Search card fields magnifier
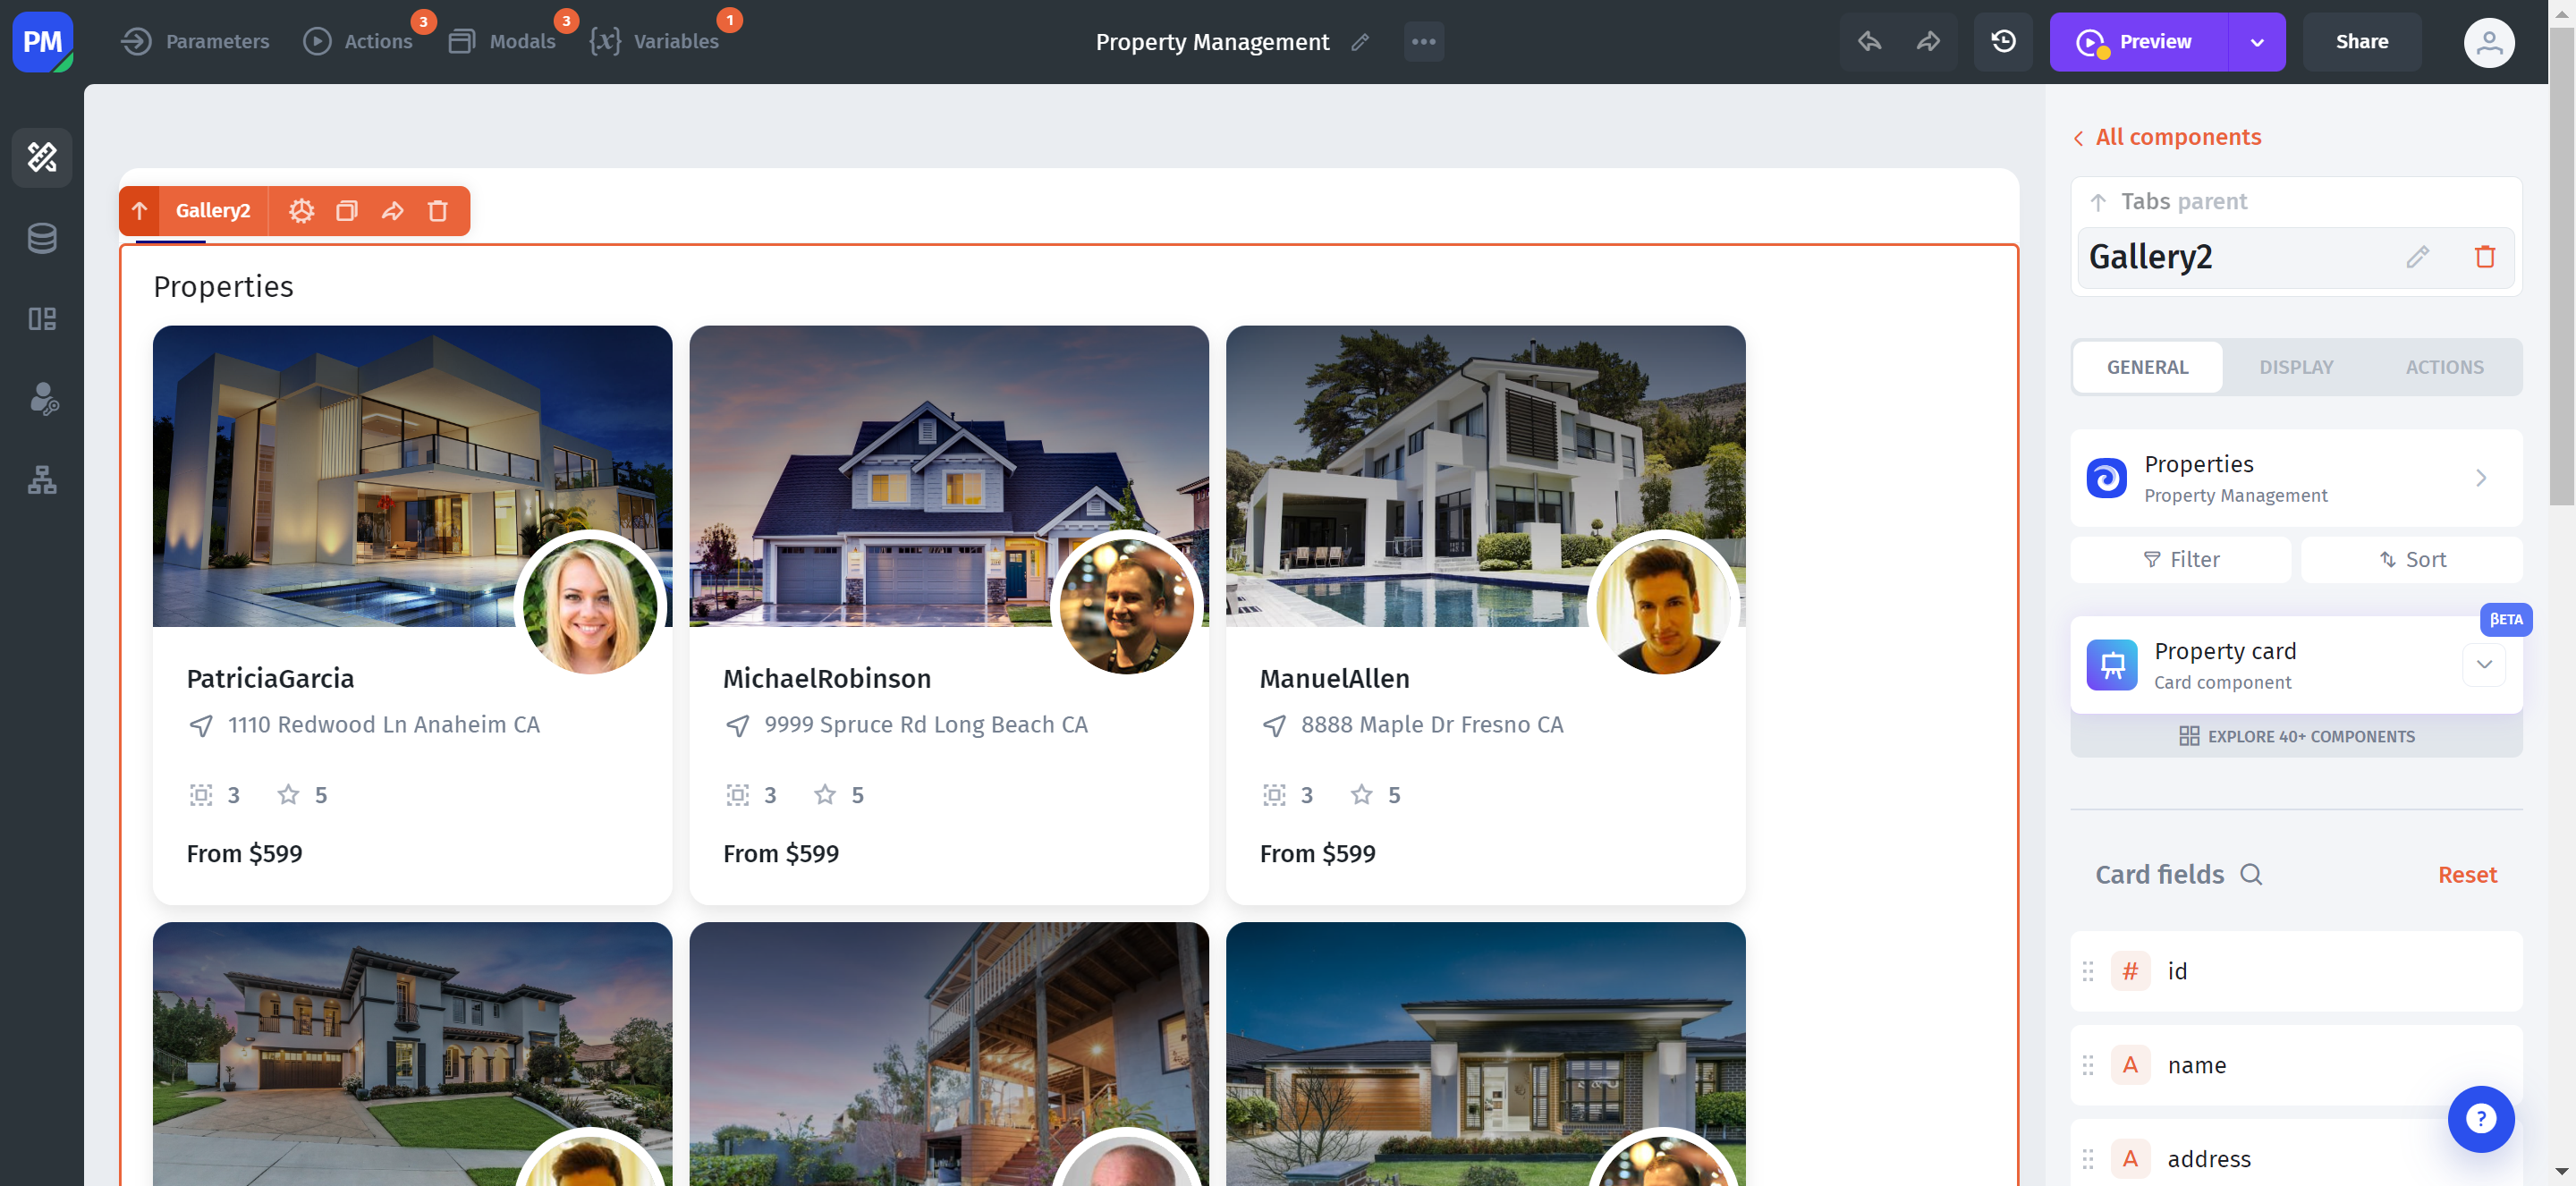The image size is (2576, 1186). click(2251, 875)
